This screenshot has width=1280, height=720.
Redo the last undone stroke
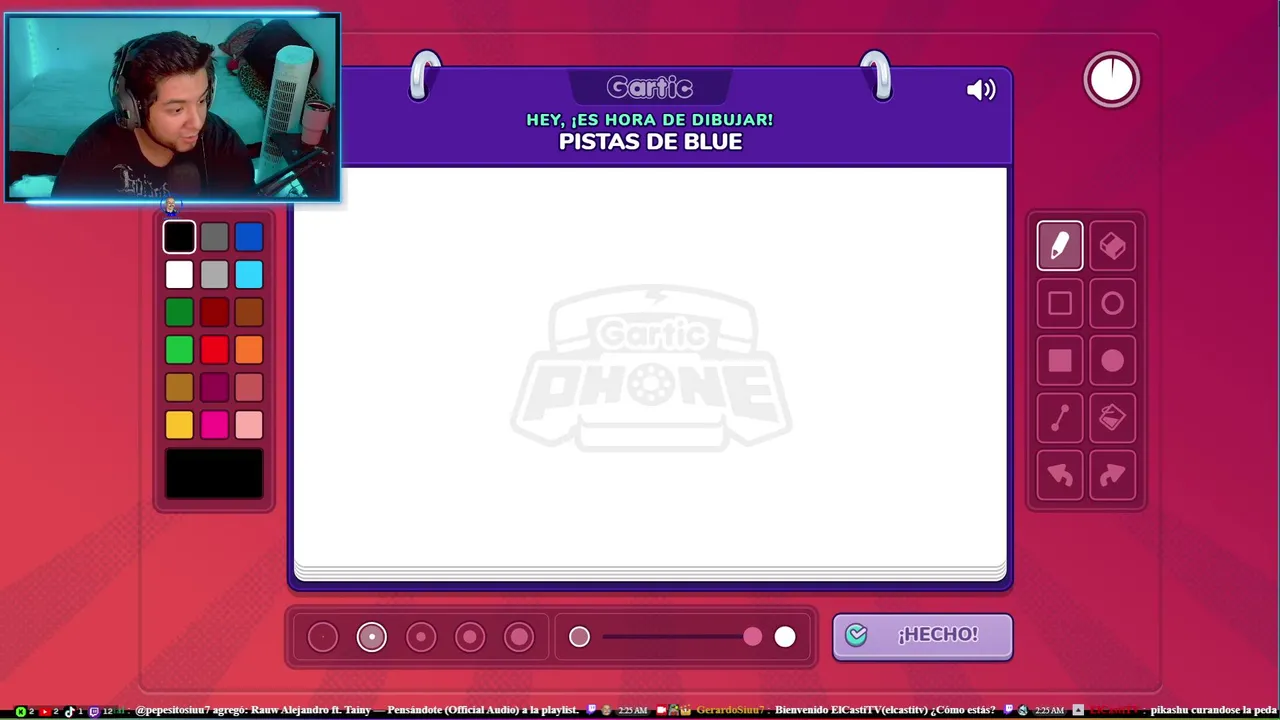1112,476
